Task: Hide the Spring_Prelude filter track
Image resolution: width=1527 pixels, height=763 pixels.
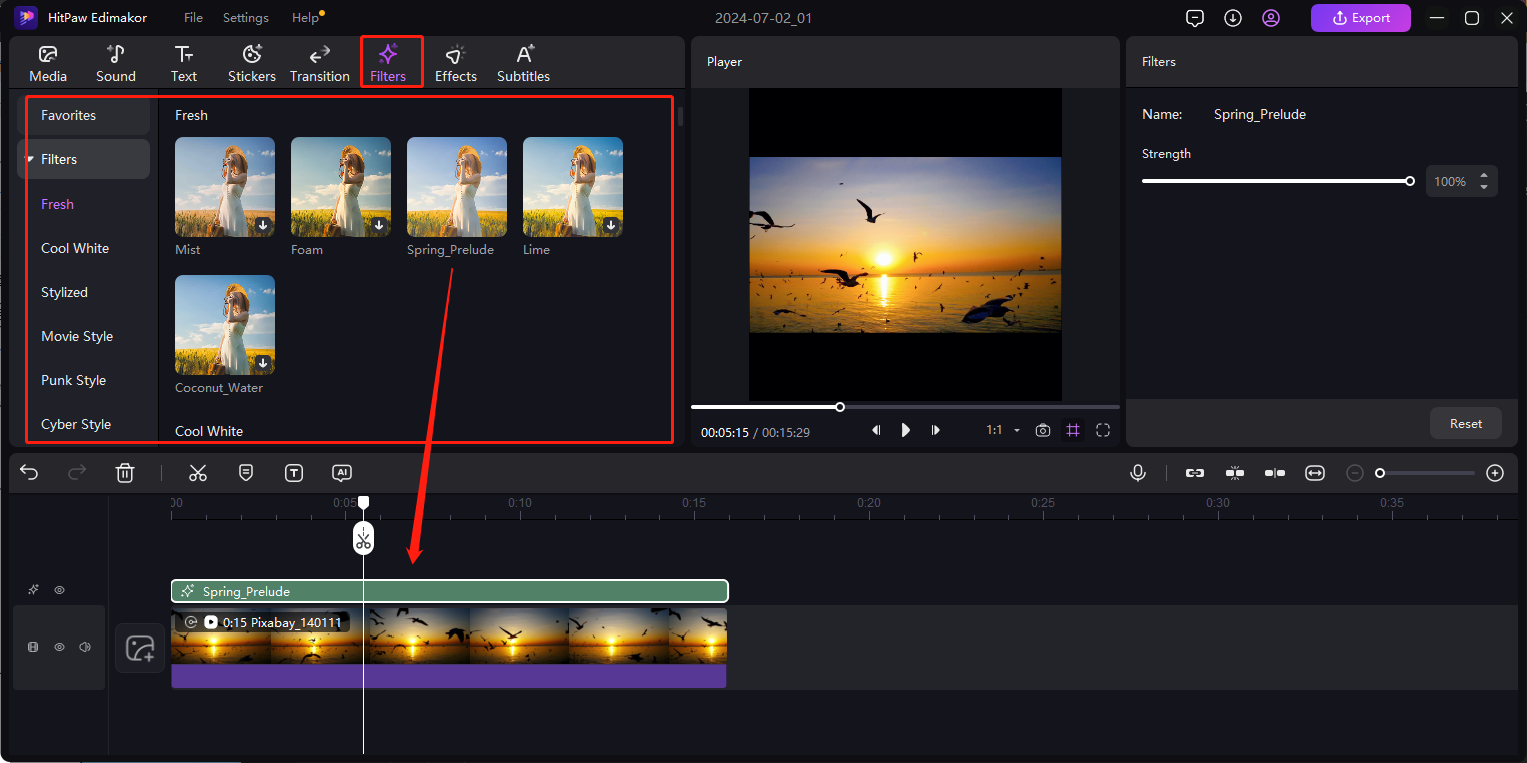Action: click(59, 590)
